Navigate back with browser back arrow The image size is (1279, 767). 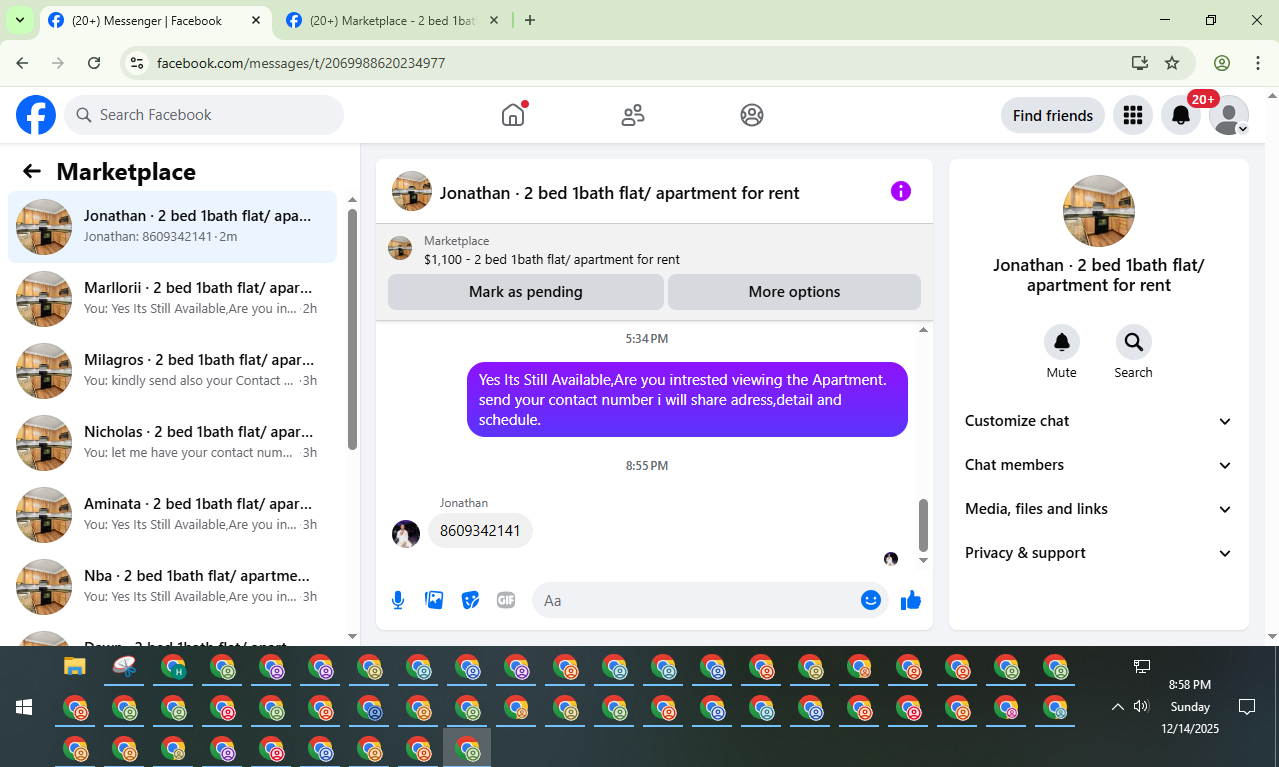coord(22,63)
